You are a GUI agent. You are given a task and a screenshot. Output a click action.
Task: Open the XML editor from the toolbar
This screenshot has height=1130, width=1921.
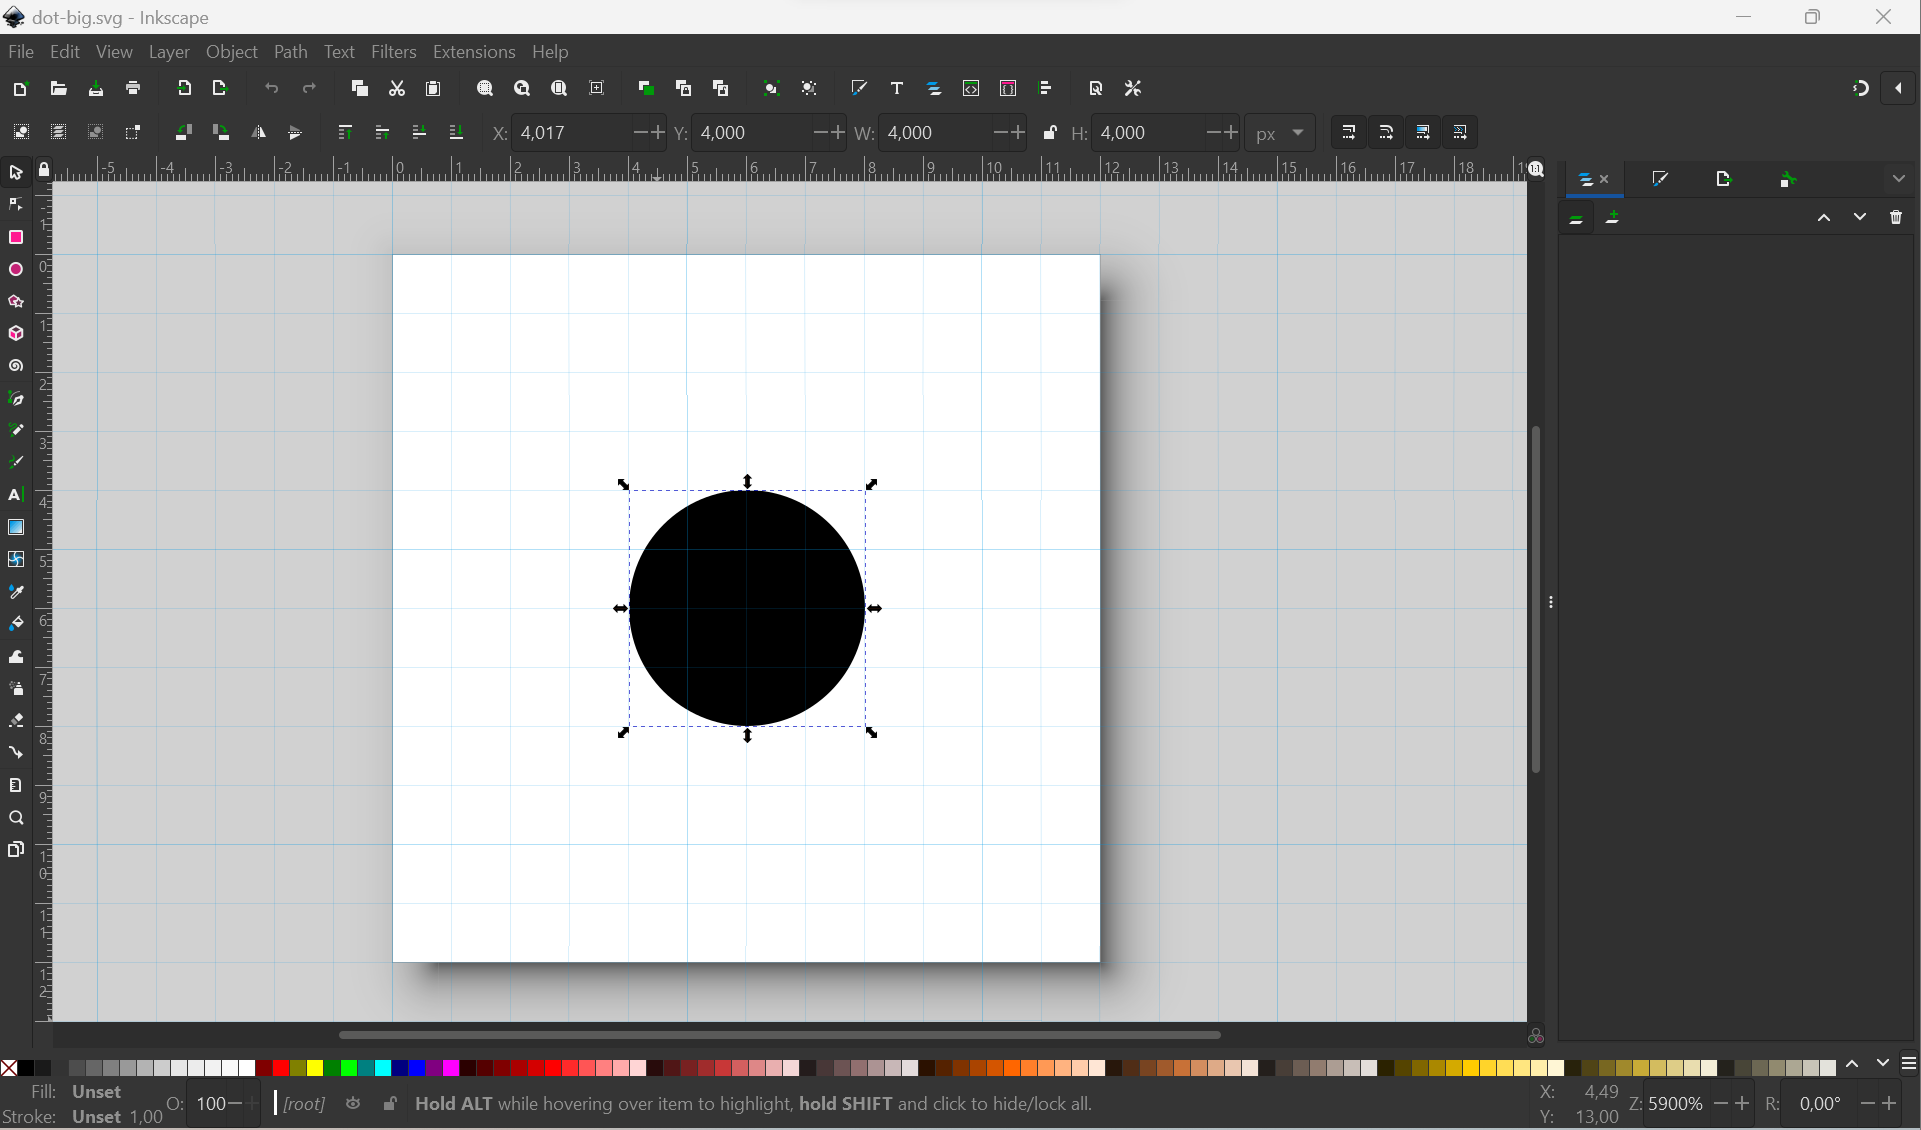click(x=972, y=88)
